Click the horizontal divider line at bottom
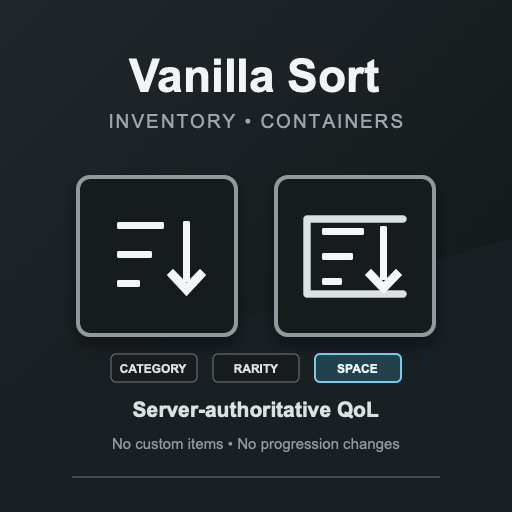The height and width of the screenshot is (512, 512). pos(256,477)
